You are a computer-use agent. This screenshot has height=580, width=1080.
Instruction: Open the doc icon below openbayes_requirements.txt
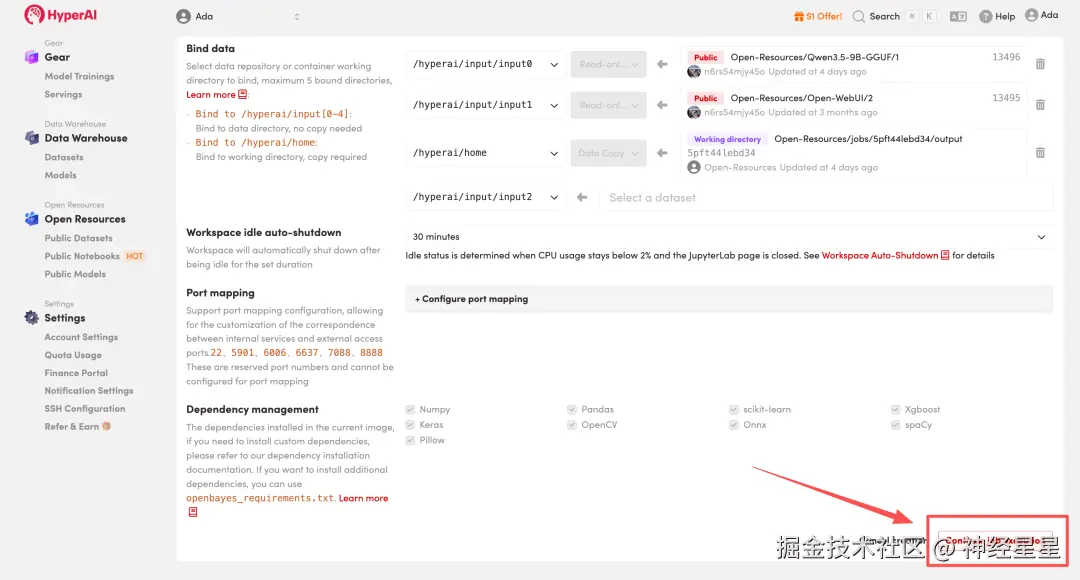point(193,512)
